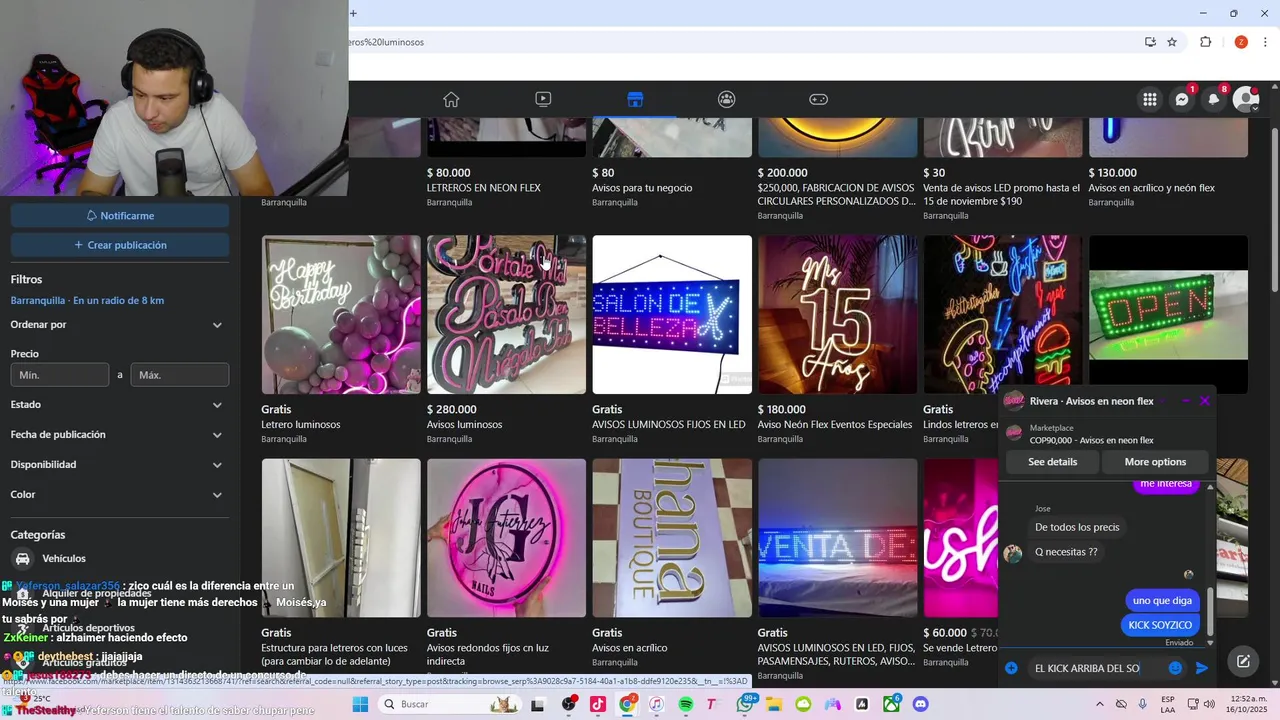Expand Fecha de publicación filter
The image size is (1280, 720).
click(x=118, y=435)
